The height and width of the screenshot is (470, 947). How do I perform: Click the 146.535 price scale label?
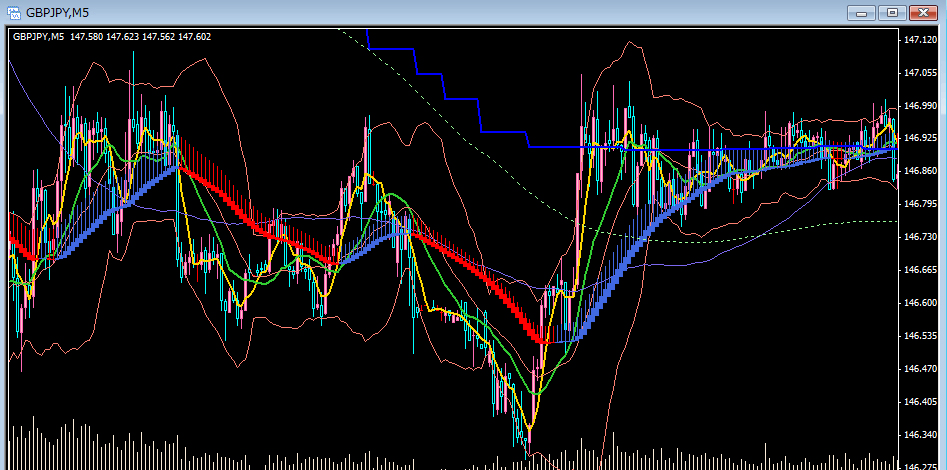tap(920, 336)
